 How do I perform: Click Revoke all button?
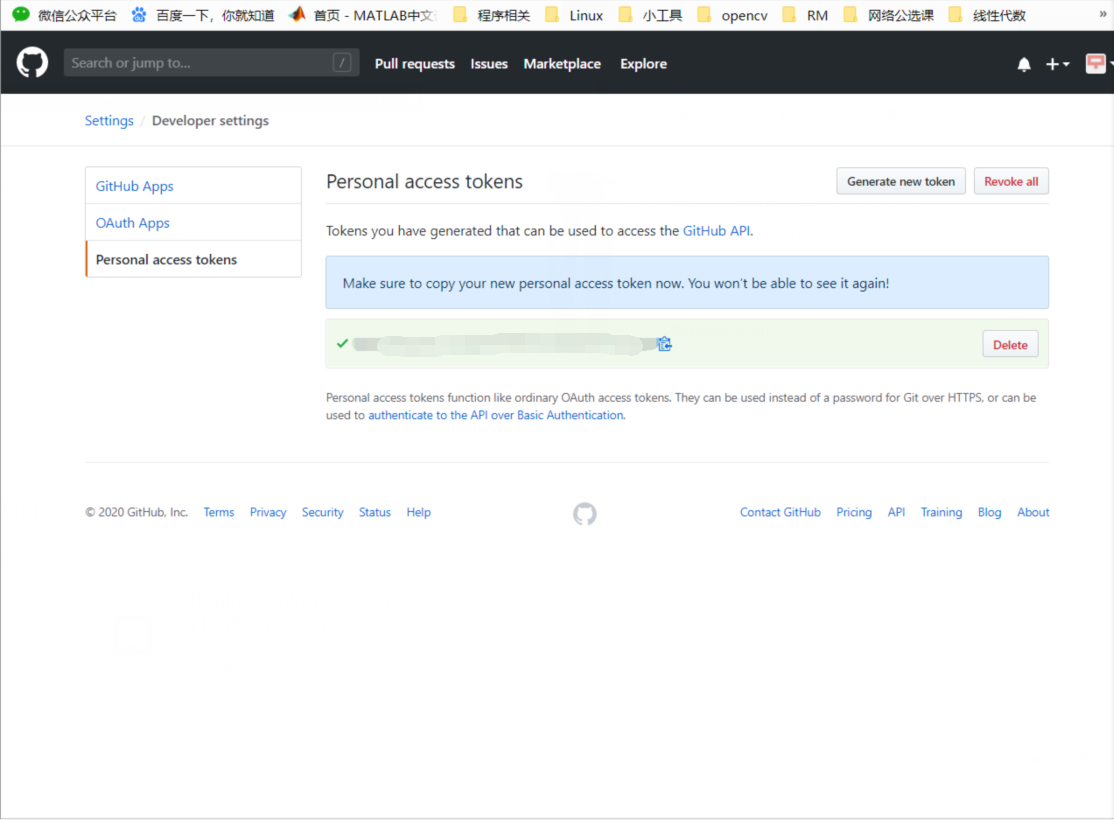[x=1011, y=182]
